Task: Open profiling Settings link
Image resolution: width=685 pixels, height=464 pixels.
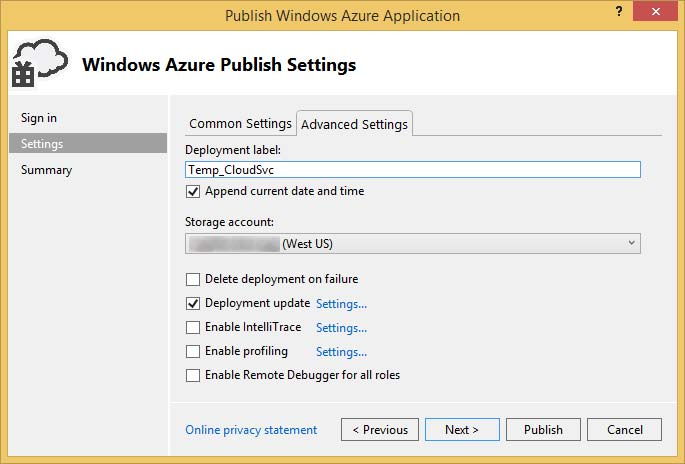Action: [x=341, y=352]
